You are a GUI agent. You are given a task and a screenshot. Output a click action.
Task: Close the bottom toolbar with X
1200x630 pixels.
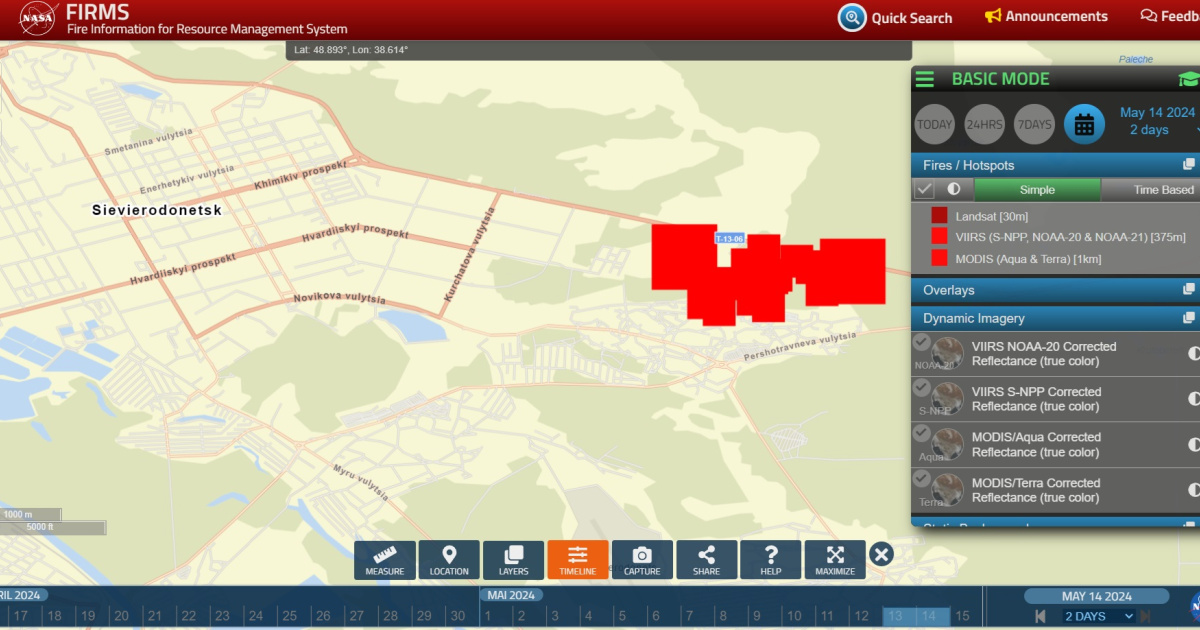(x=881, y=554)
